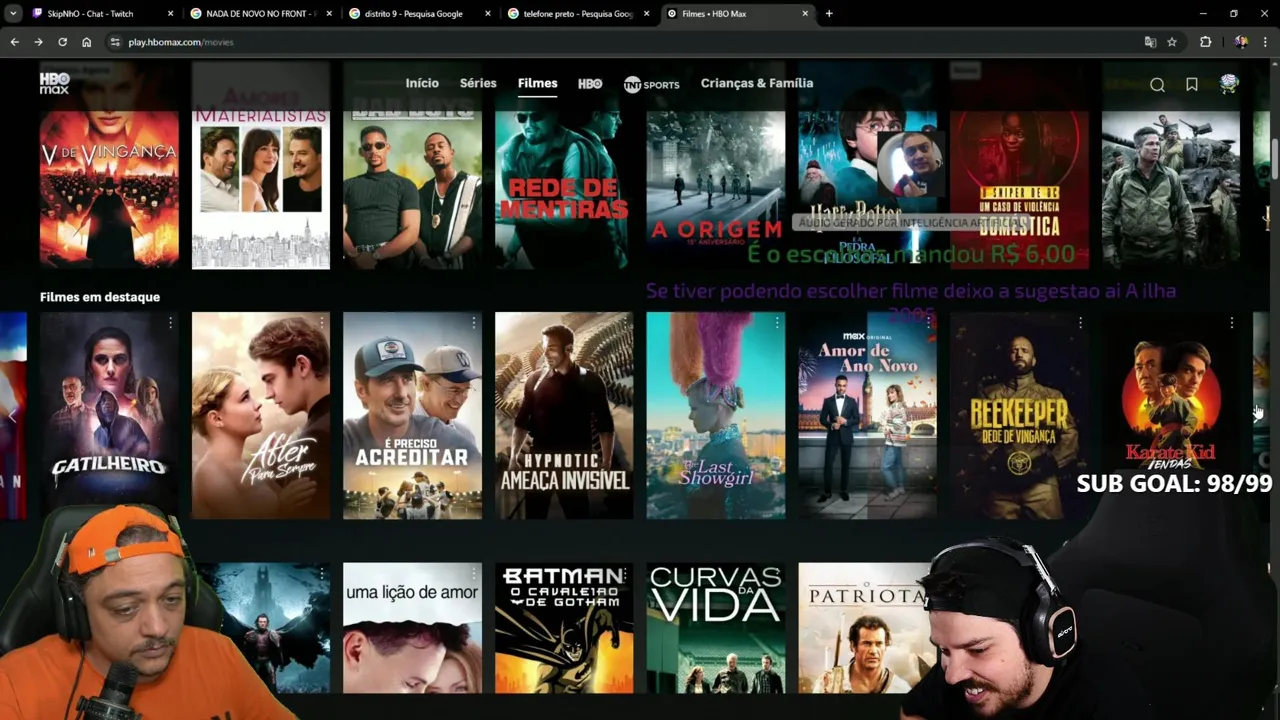Viewport: 1280px width, 720px height.
Task: Open the profile avatar menu
Action: (x=1229, y=84)
